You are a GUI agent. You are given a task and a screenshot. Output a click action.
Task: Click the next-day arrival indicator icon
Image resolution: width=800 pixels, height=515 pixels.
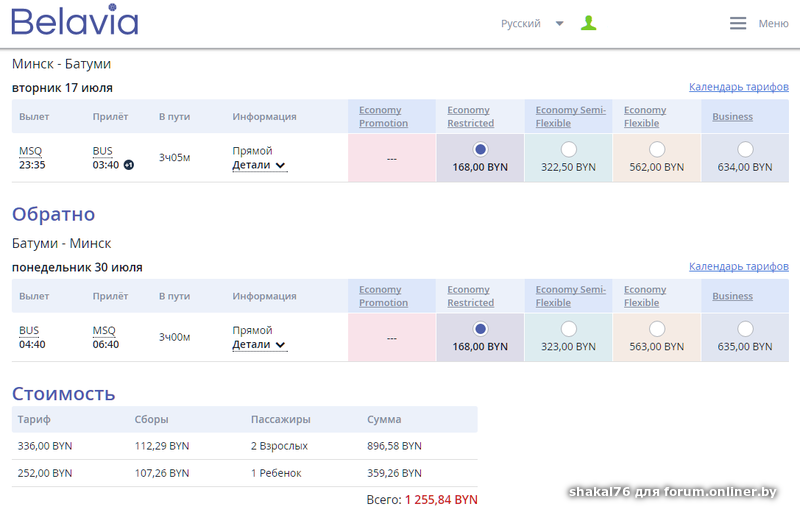point(129,165)
